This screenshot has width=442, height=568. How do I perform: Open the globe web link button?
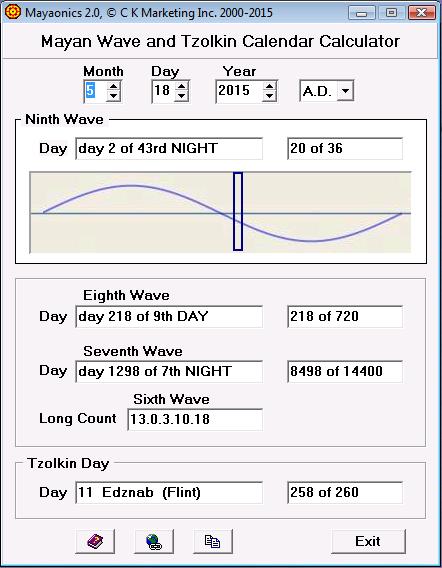[154, 541]
